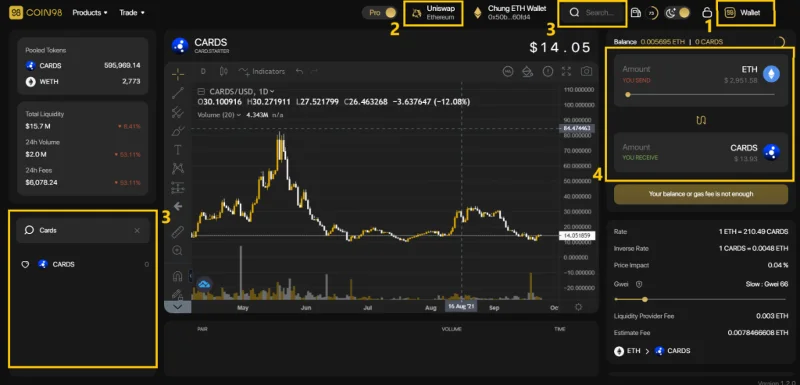Collapse the chart legend square icon
Image resolution: width=800 pixels, height=385 pixels.
201,92
